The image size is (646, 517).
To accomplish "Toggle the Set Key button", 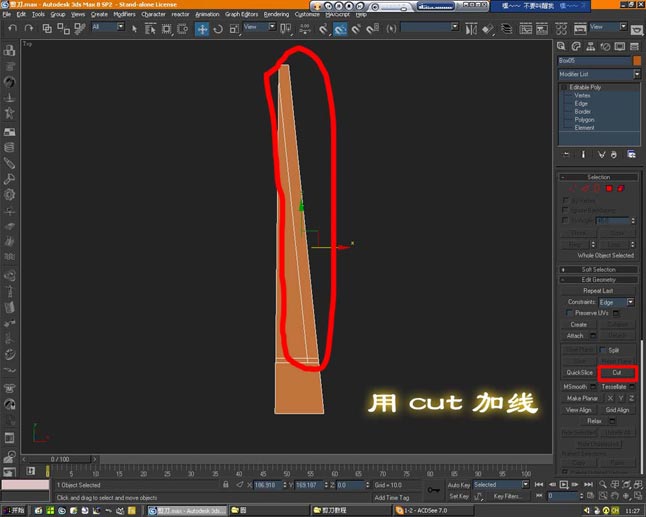I will pyautogui.click(x=459, y=496).
